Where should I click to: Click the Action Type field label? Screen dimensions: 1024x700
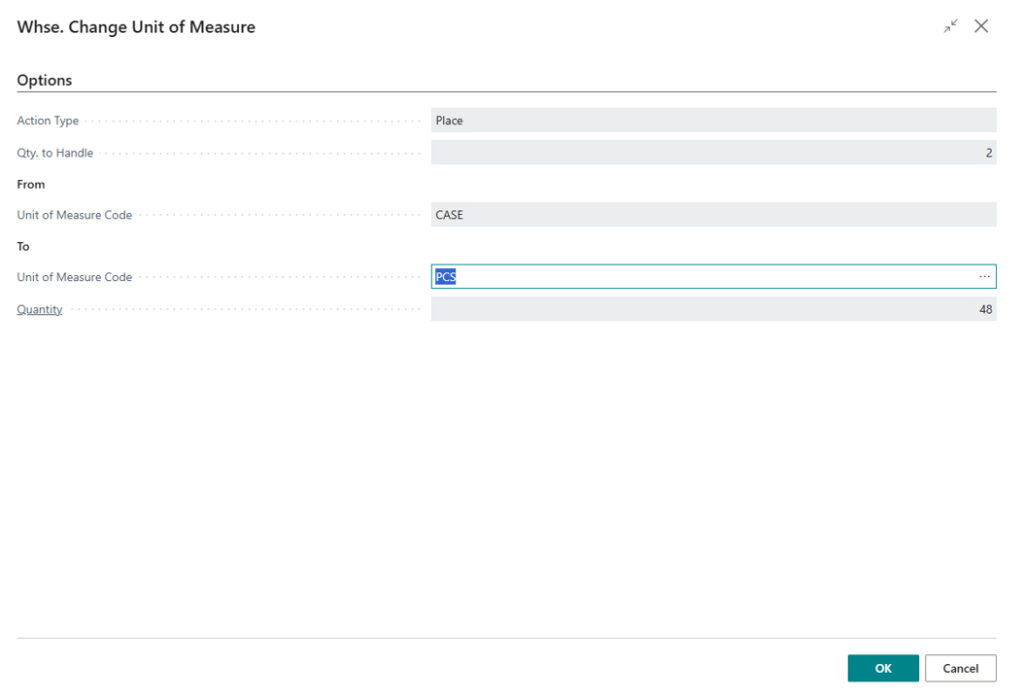click(47, 120)
